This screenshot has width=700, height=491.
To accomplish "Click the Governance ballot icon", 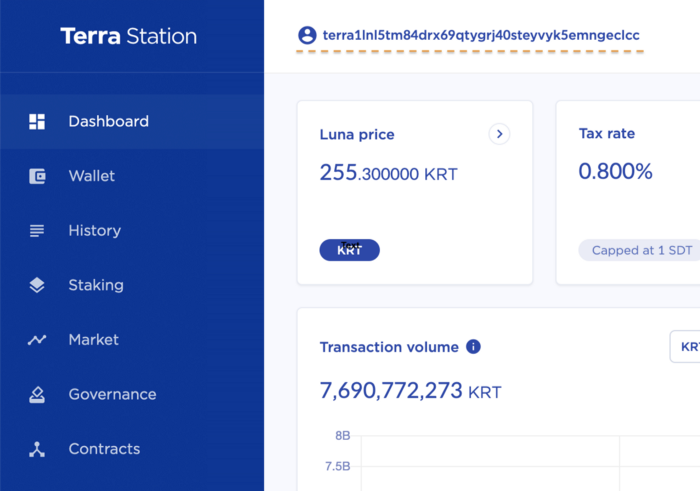I will (x=37, y=395).
